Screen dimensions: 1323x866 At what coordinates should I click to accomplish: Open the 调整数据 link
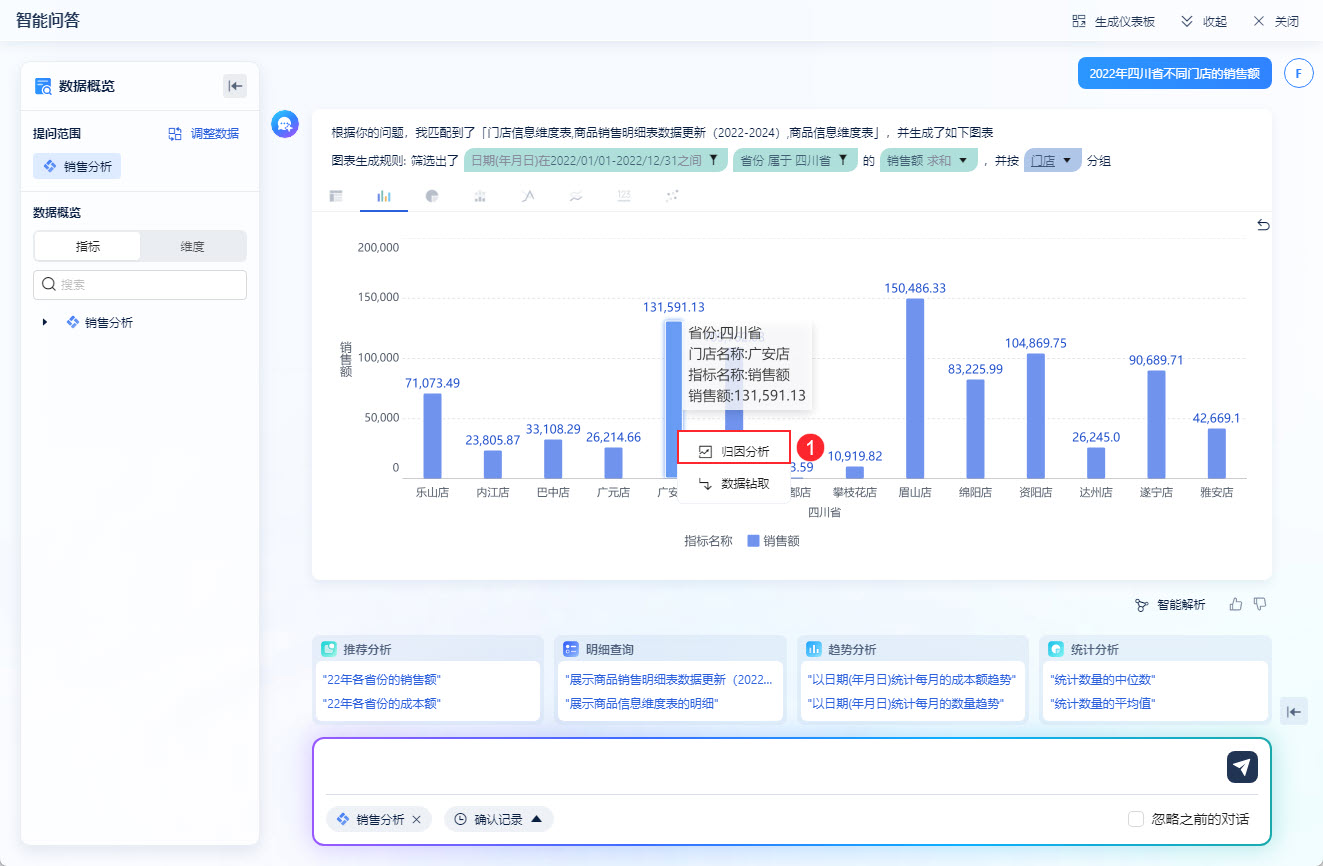click(204, 133)
